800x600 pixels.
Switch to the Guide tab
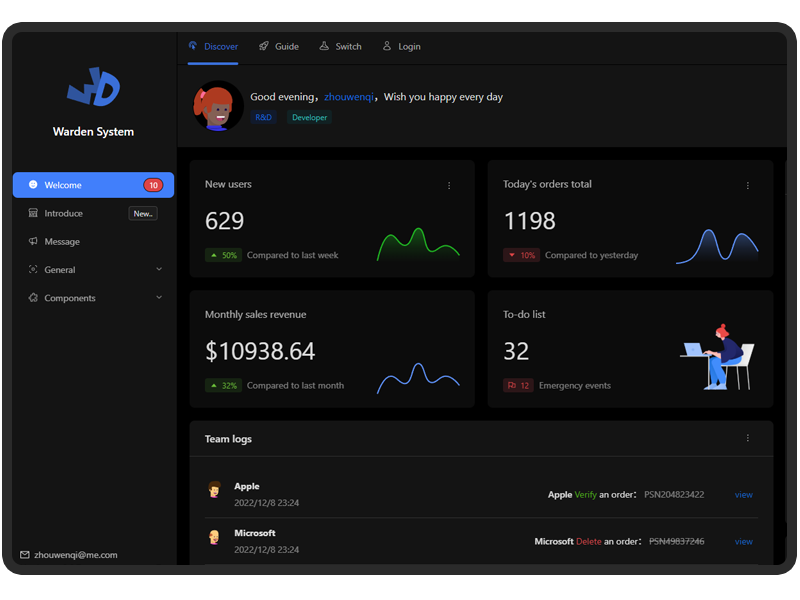[x=279, y=47]
